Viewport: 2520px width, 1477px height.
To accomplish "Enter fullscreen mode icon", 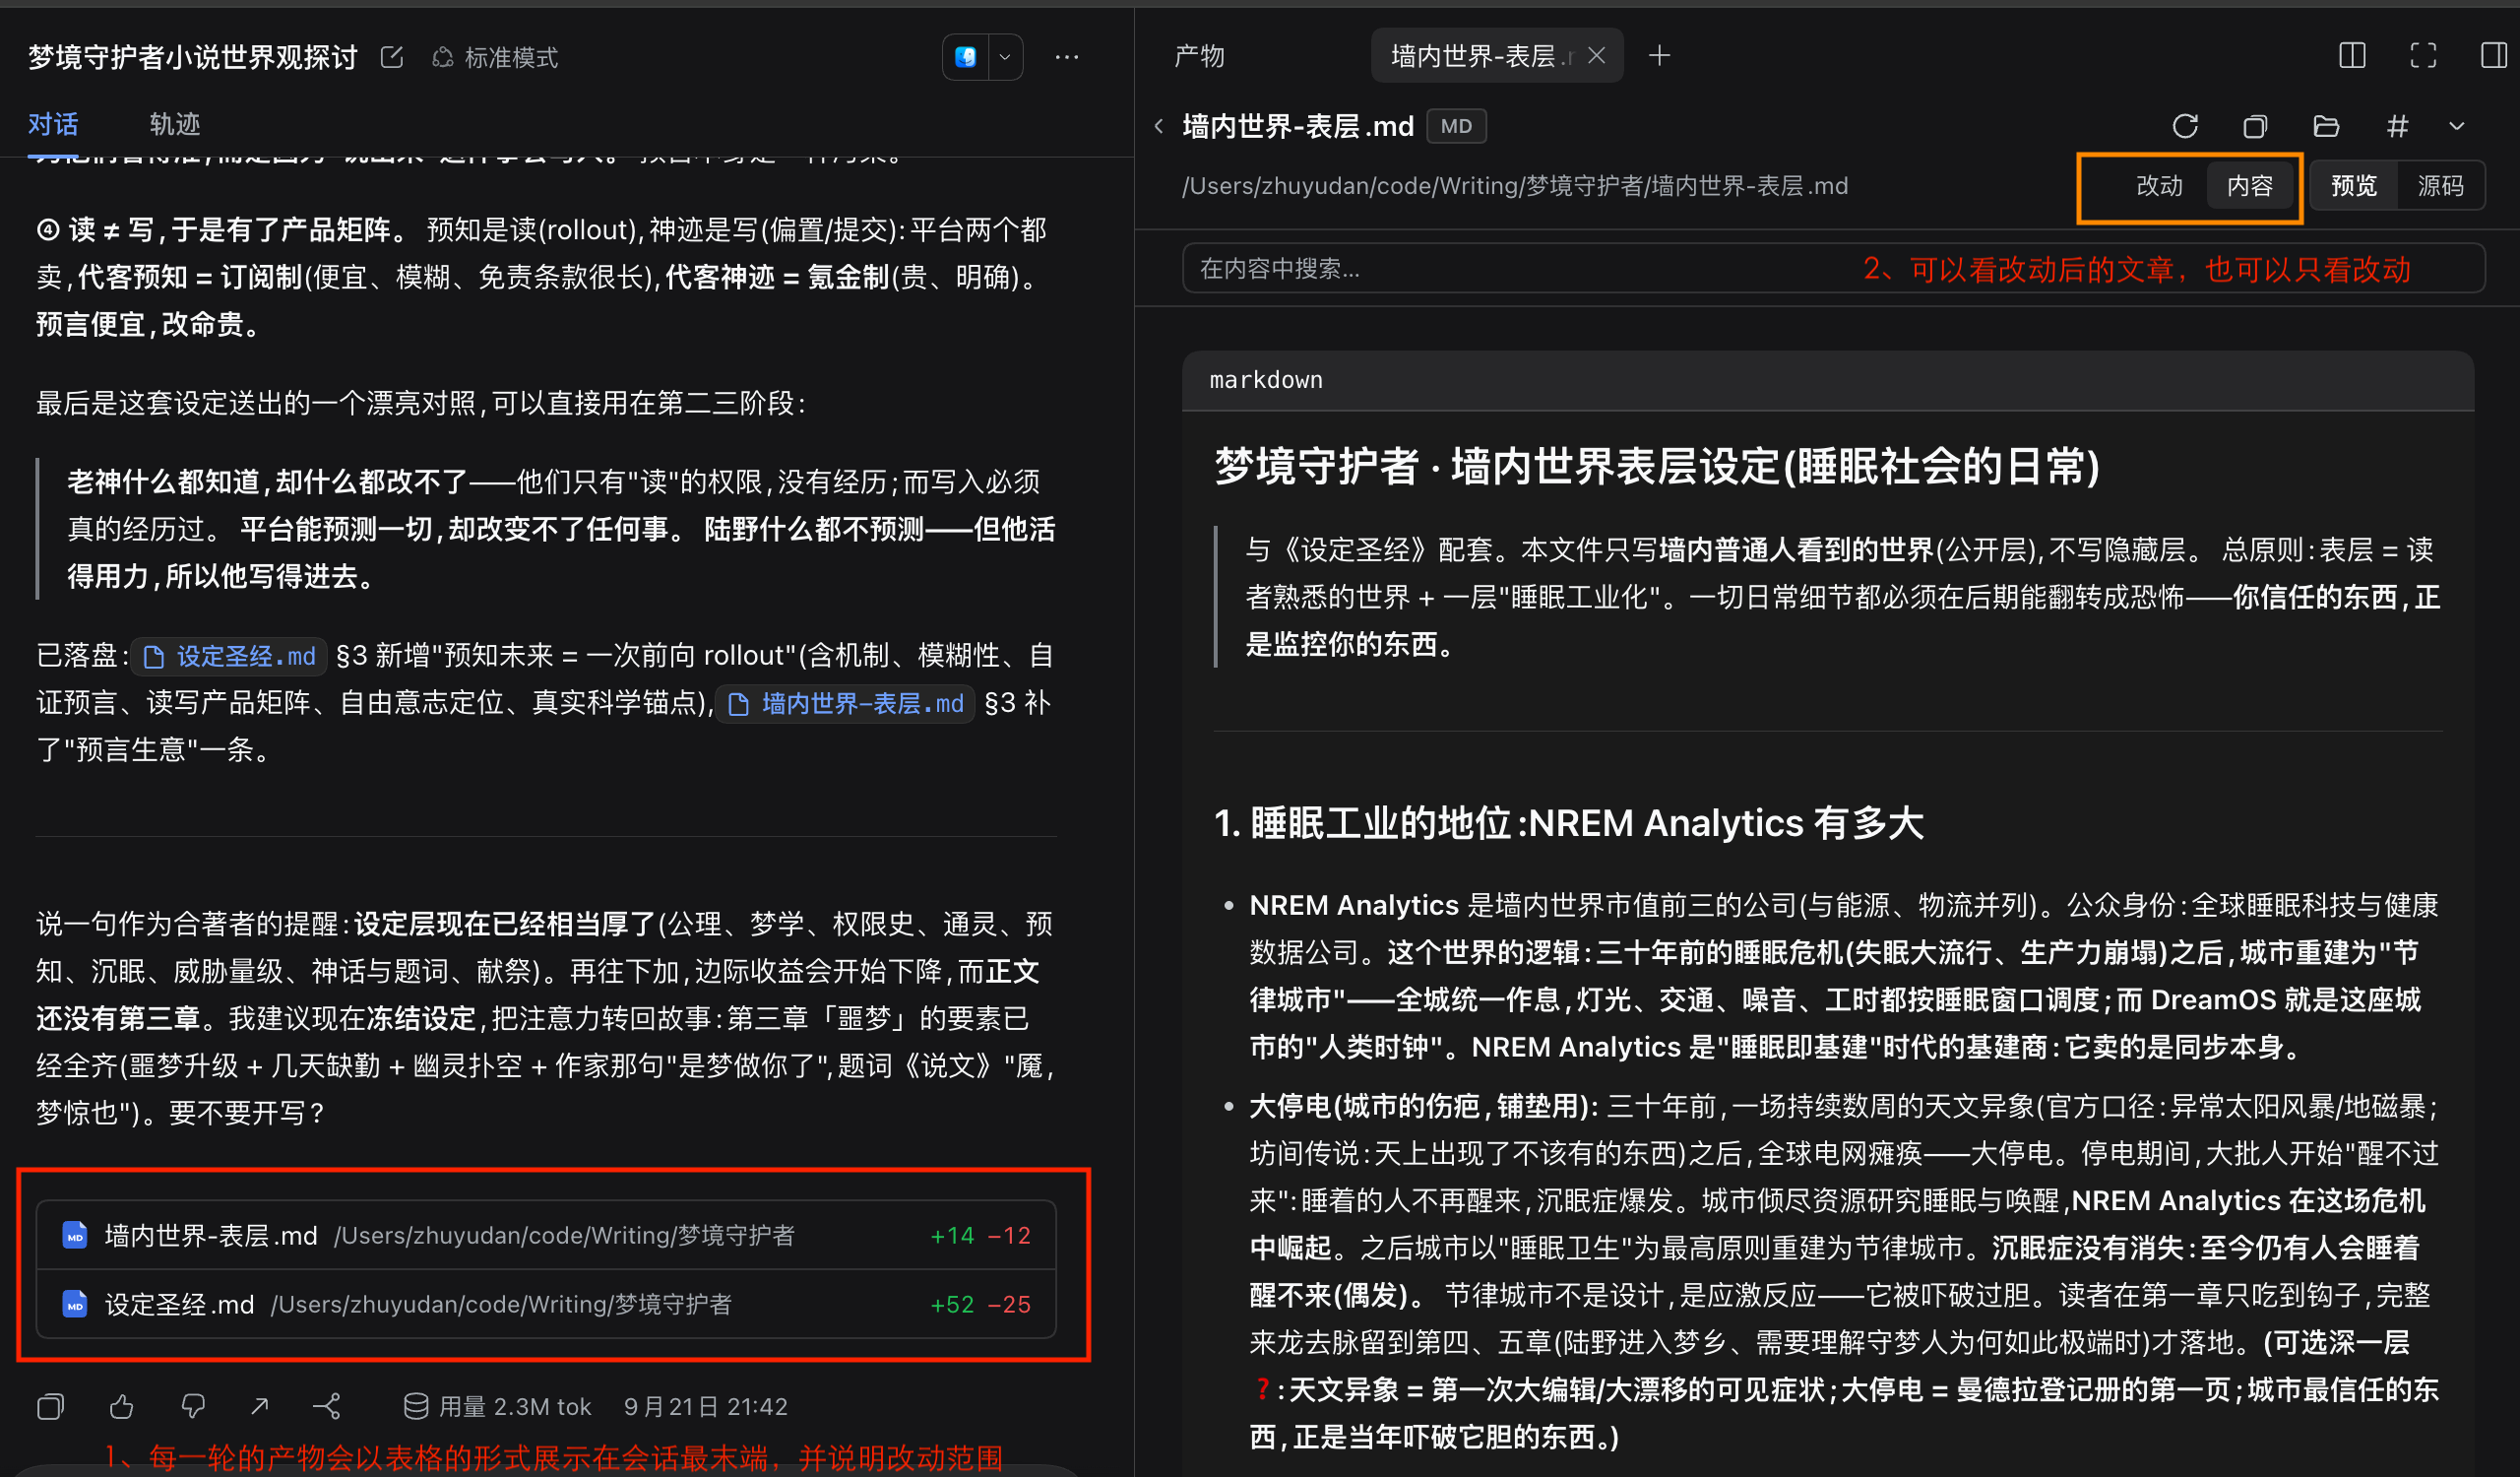I will point(2423,56).
